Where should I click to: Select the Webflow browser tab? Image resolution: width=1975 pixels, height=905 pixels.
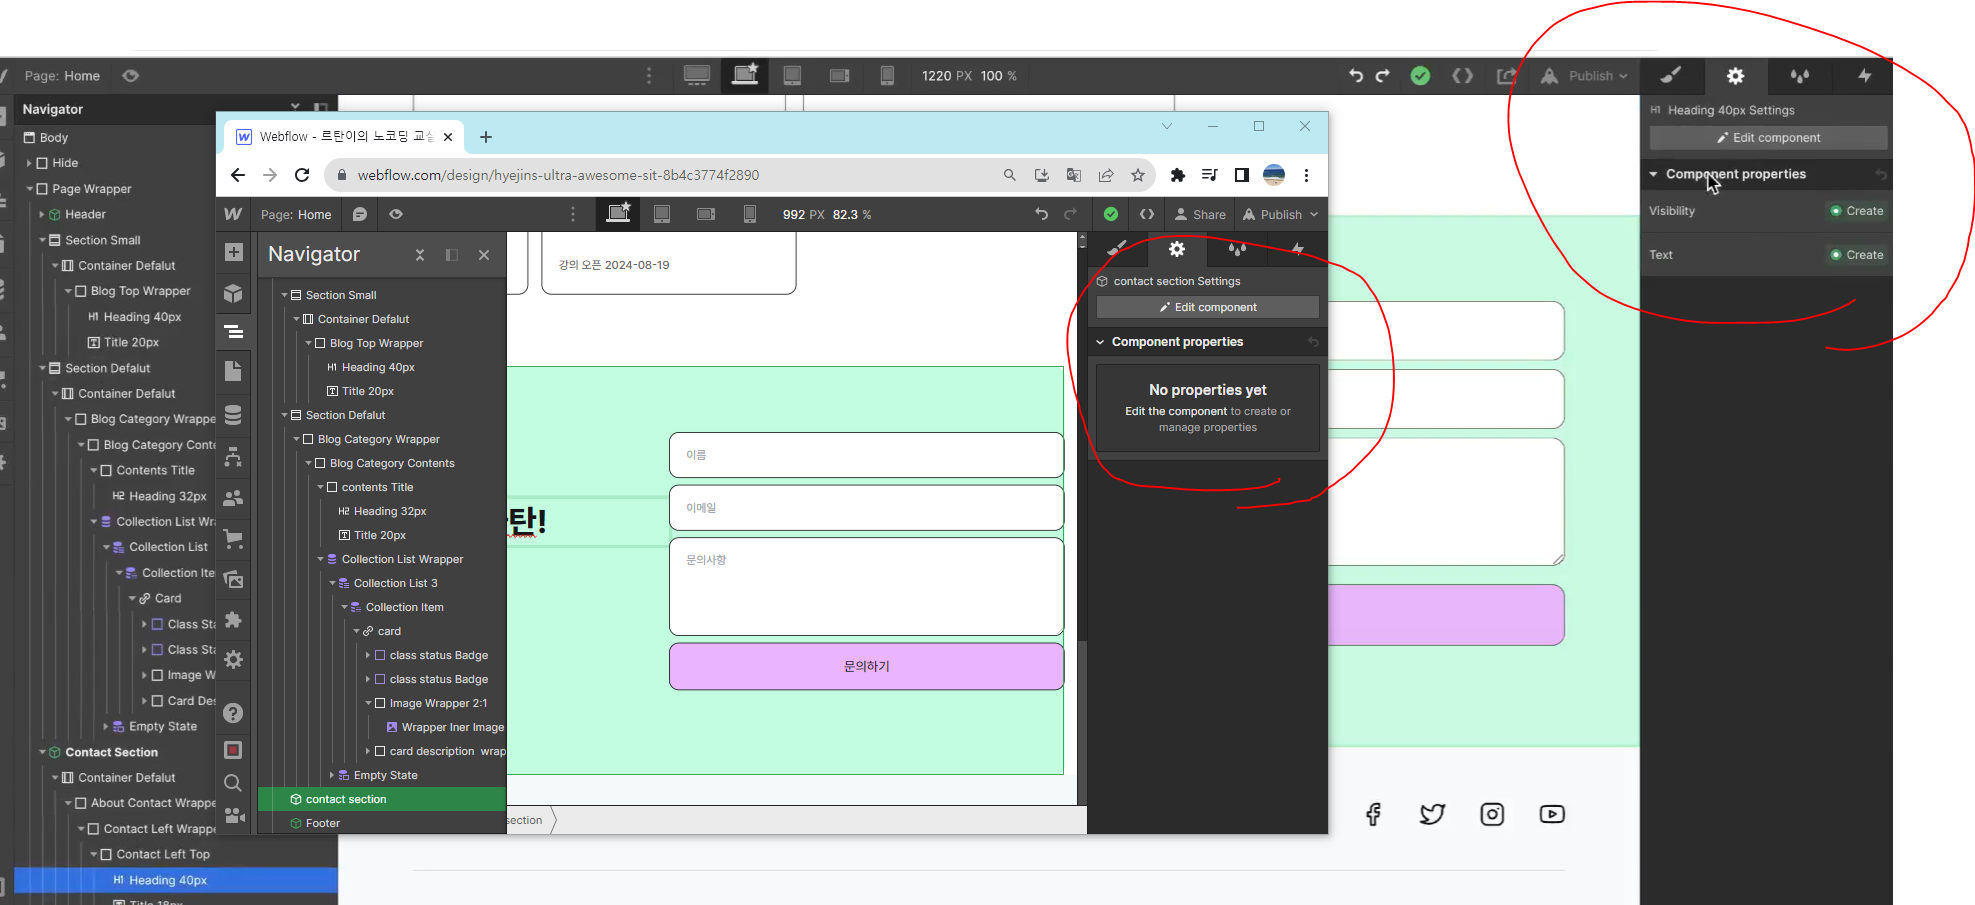[344, 137]
